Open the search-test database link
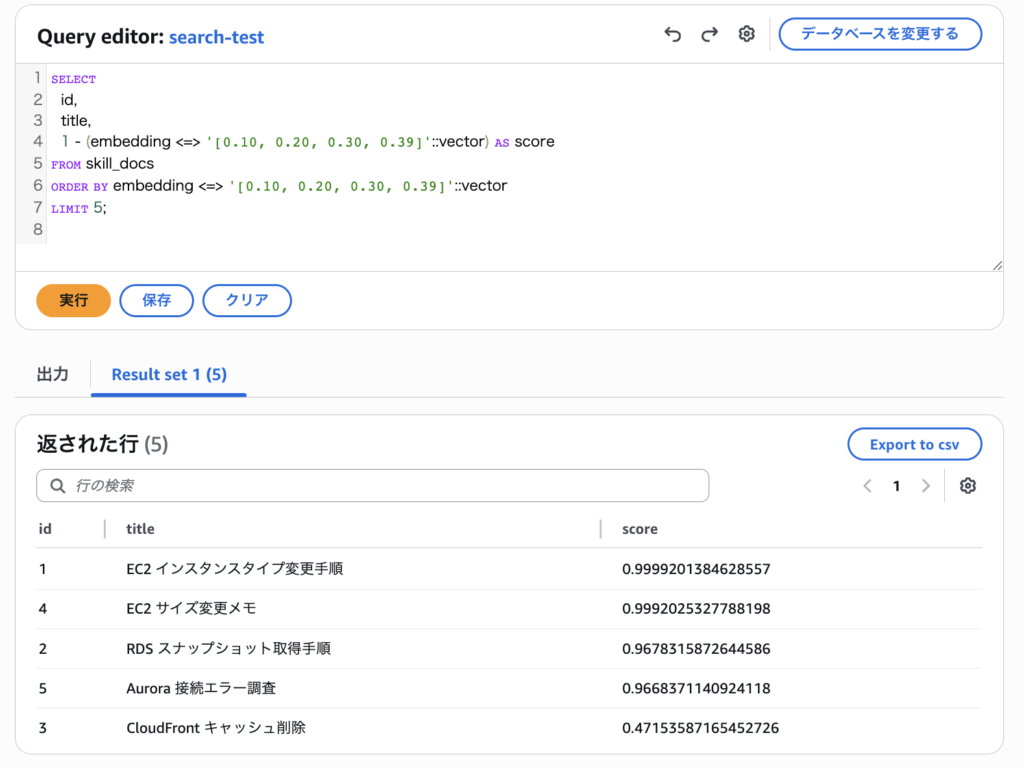Viewport: 1024px width, 768px height. coord(216,37)
